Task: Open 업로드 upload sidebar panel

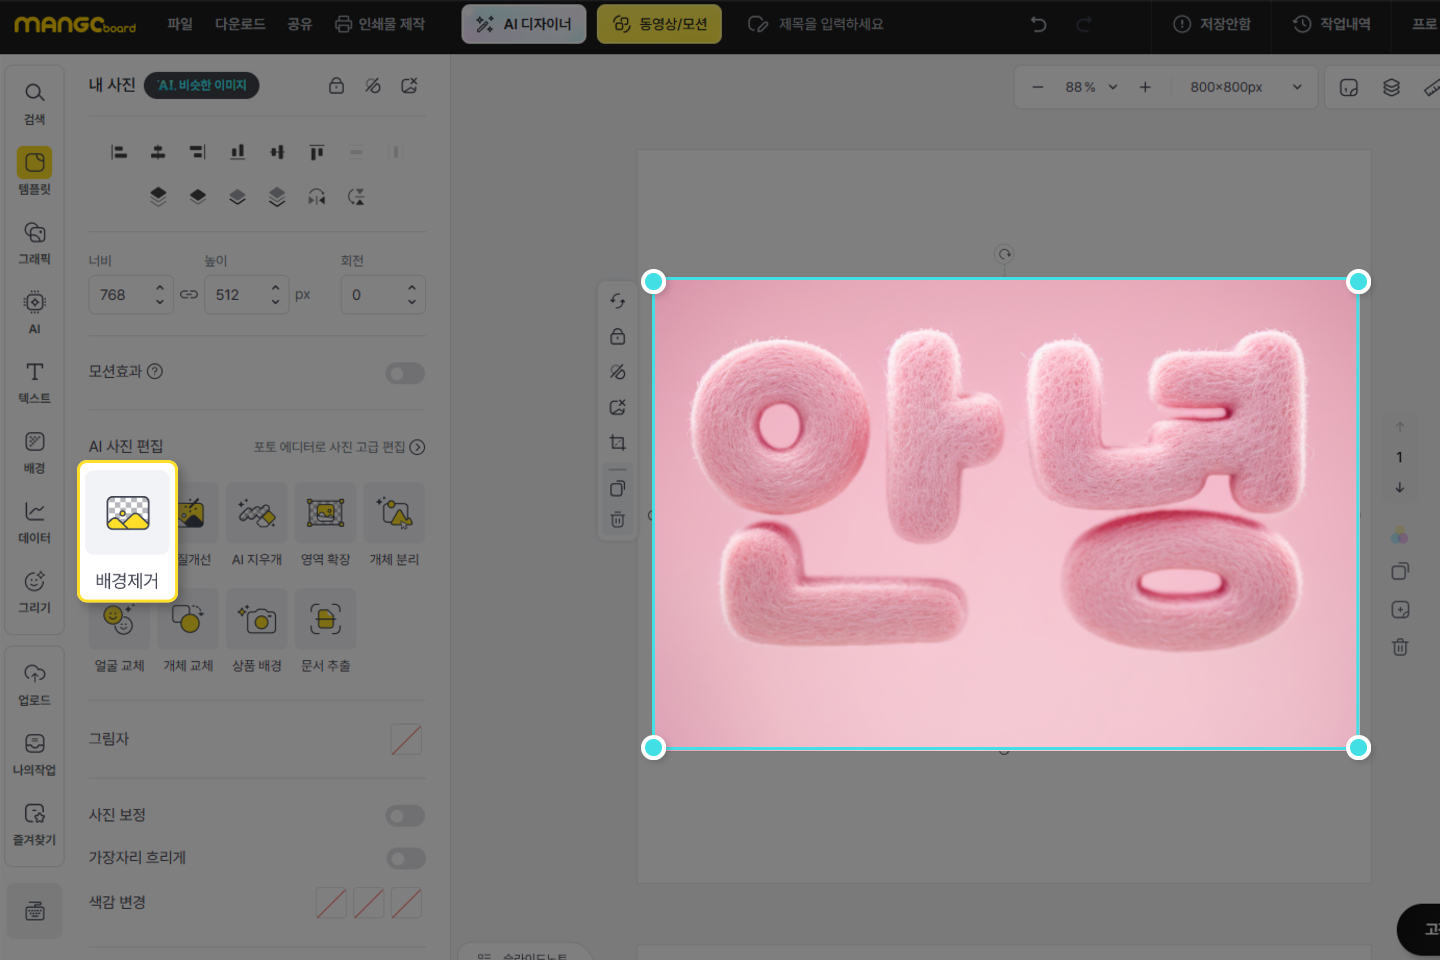Action: coord(35,684)
